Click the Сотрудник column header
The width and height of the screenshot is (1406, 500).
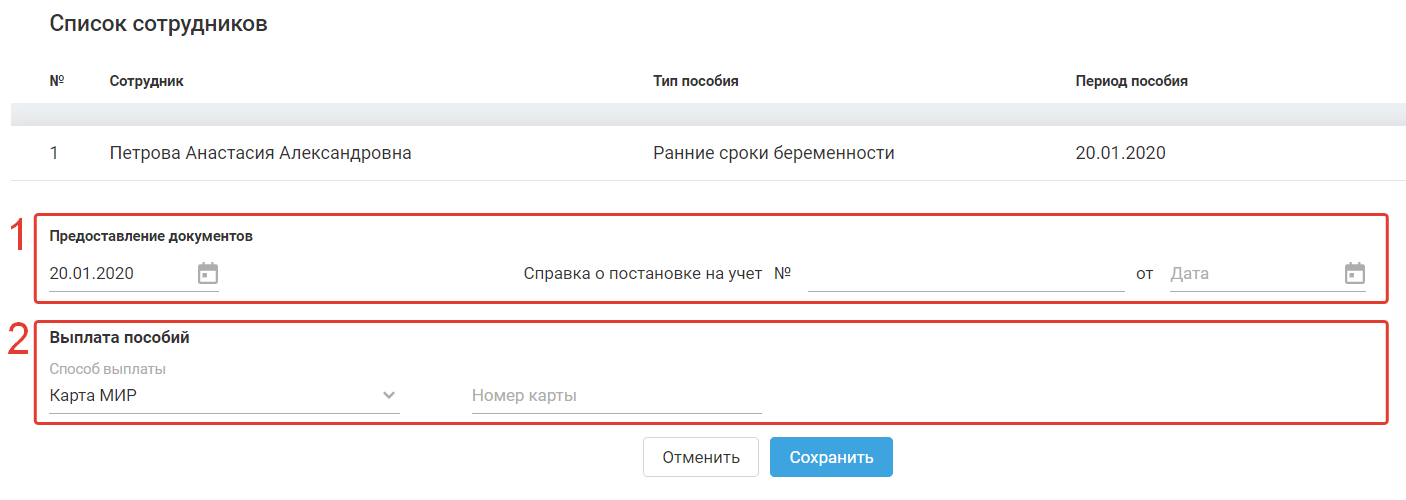click(146, 81)
